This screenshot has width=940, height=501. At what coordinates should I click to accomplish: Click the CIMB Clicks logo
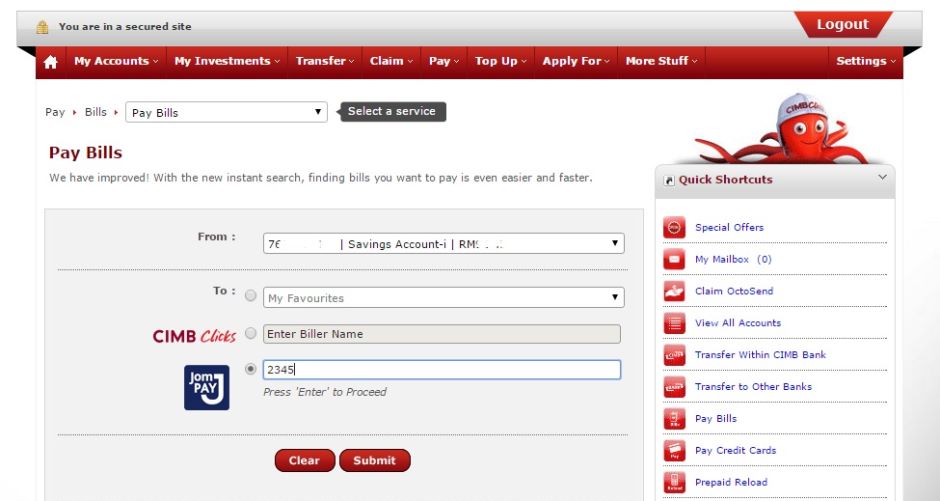click(194, 336)
